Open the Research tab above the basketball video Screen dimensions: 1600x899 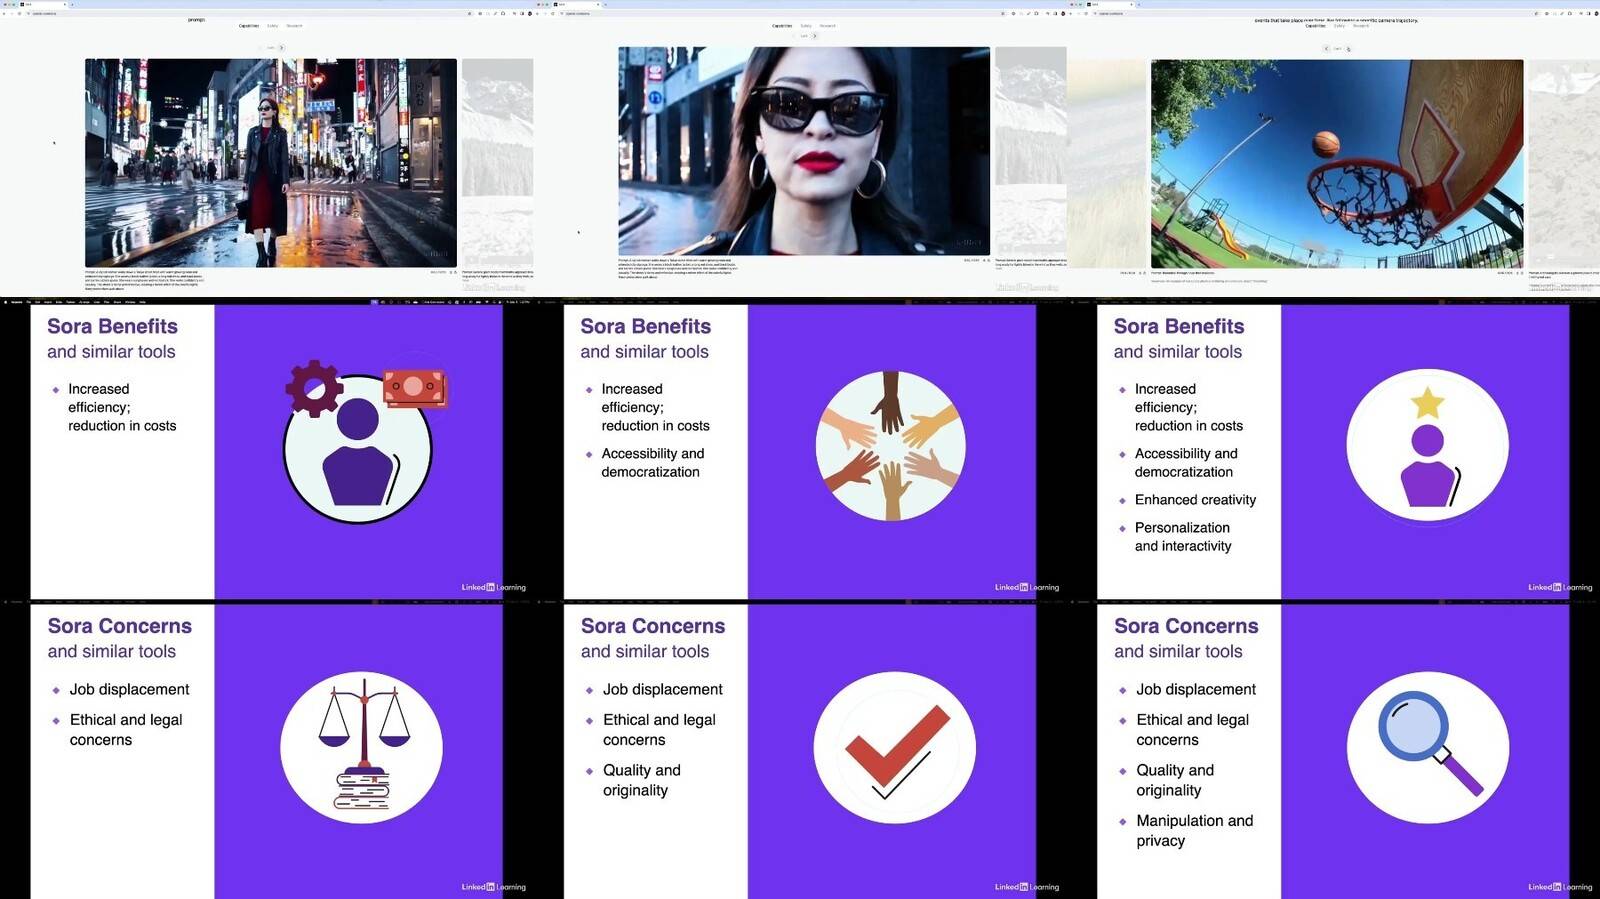(1361, 26)
